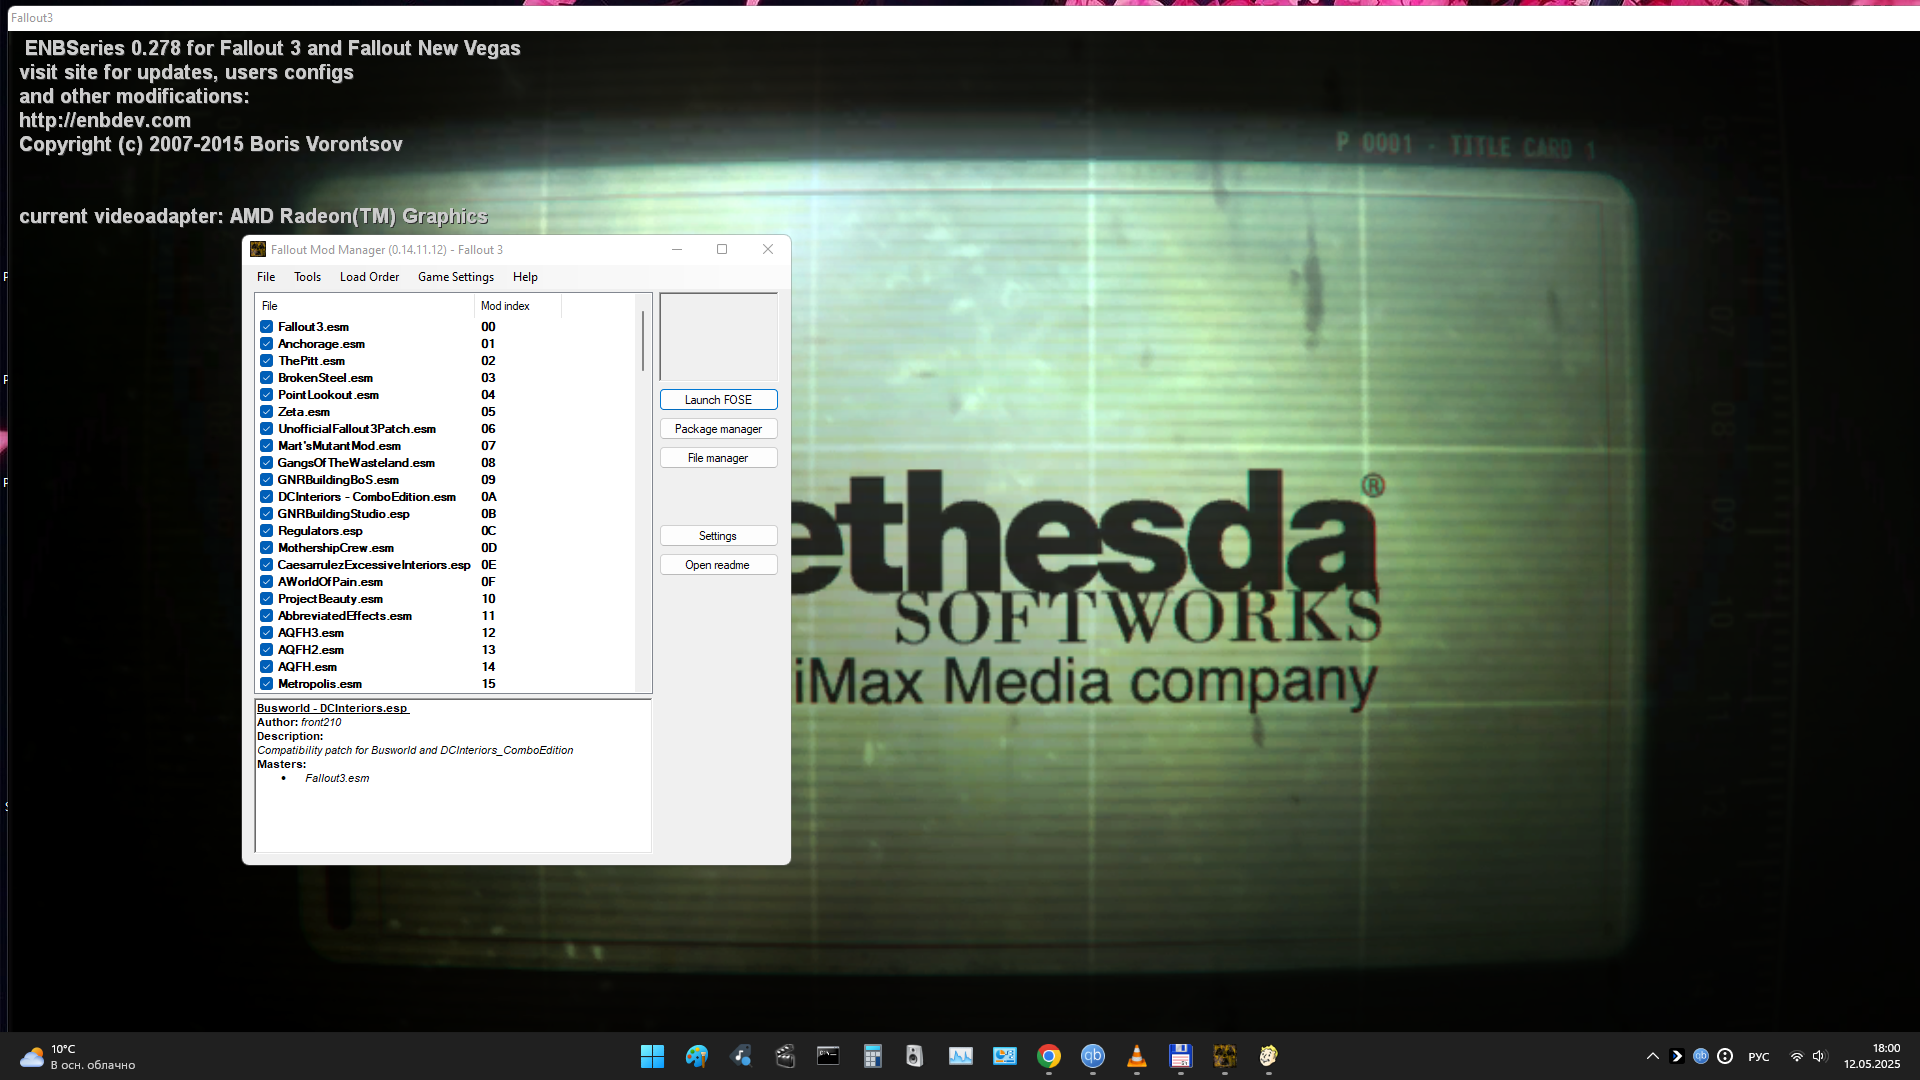
Task: Open the speaker app taskbar icon
Action: [x=915, y=1056]
